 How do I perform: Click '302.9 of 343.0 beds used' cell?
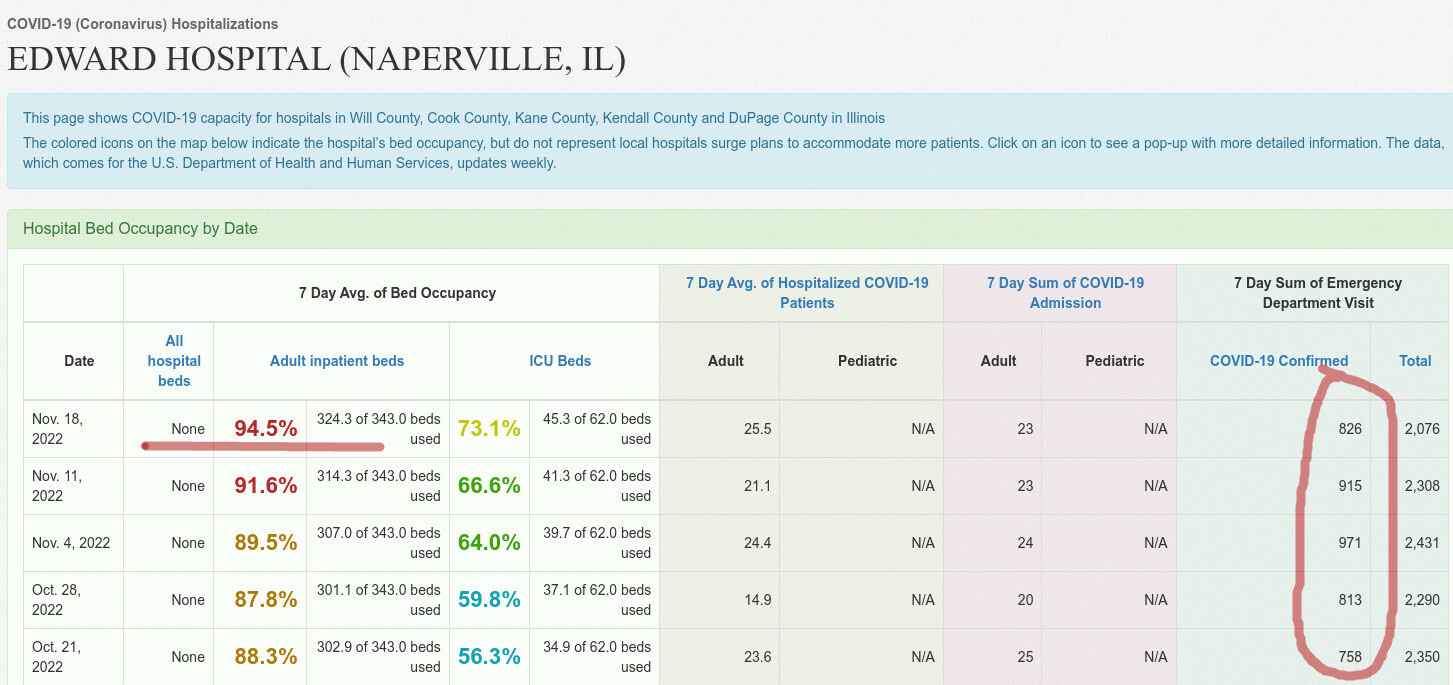(x=378, y=657)
